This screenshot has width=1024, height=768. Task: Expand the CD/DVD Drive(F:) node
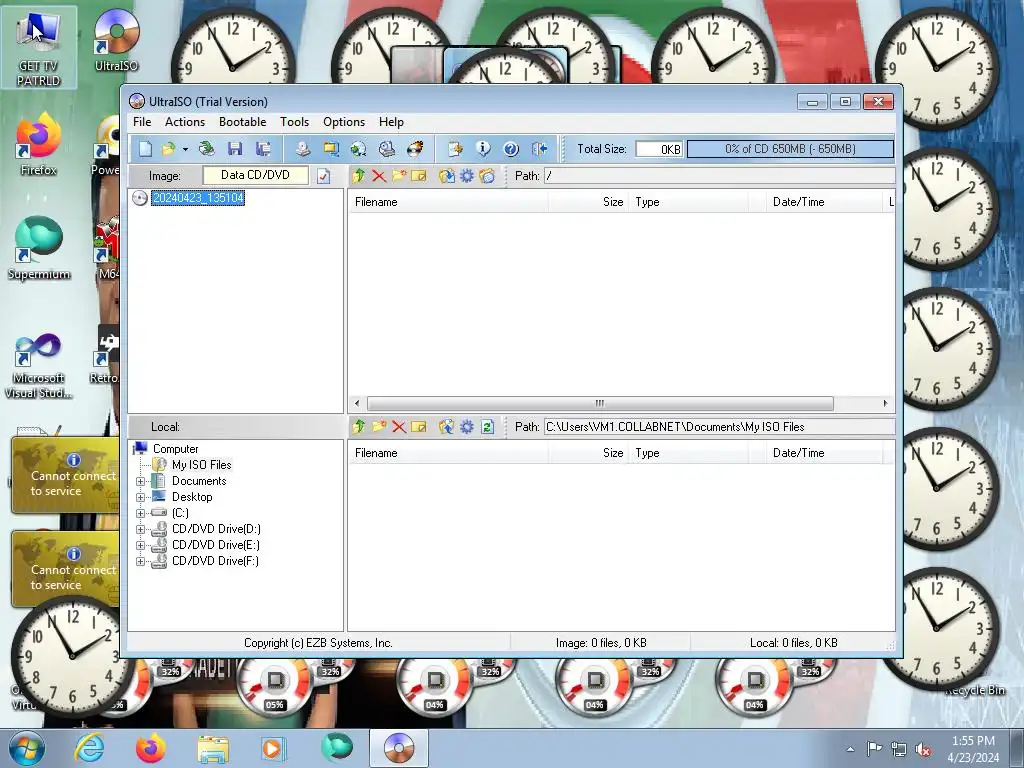140,561
